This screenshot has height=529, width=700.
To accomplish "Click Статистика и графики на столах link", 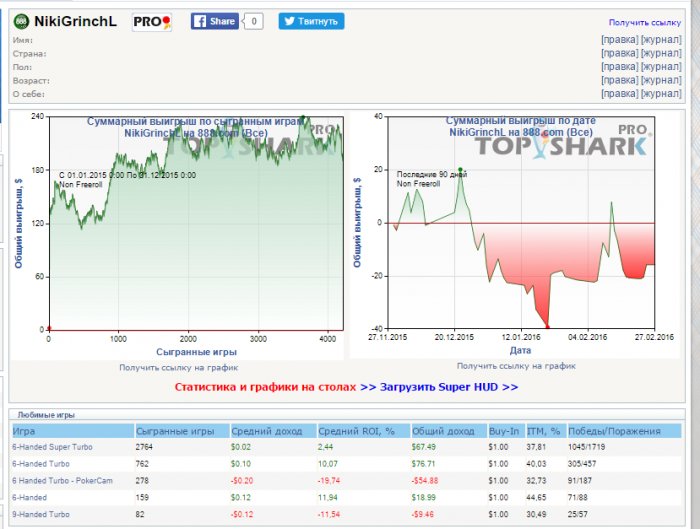I will click(265, 387).
